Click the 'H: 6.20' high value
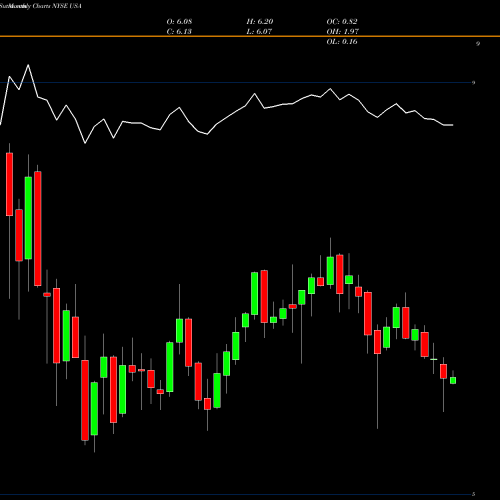Image resolution: width=500 pixels, height=500 pixels. (260, 22)
